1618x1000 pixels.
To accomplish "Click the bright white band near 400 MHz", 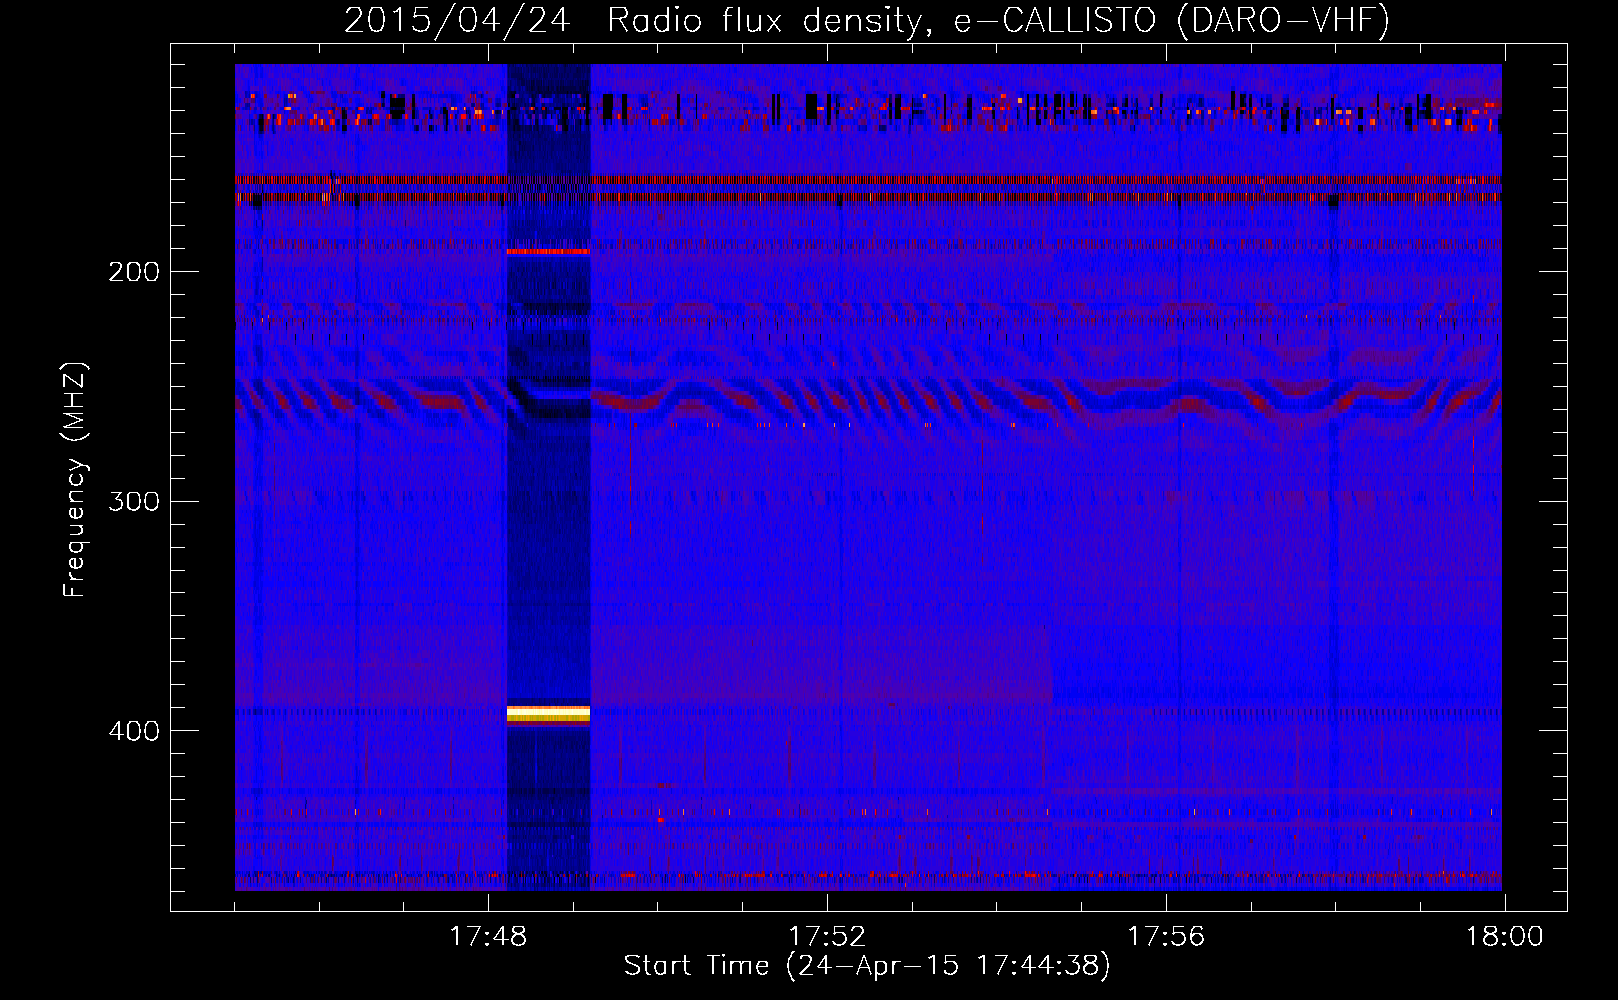I will point(548,713).
